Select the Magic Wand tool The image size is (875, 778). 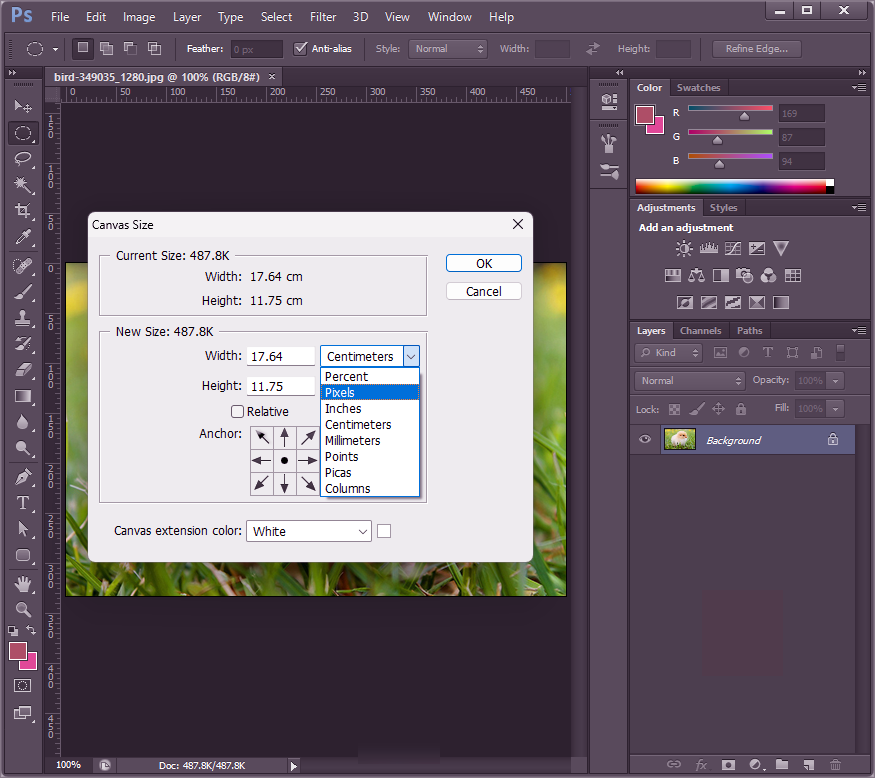click(x=22, y=185)
